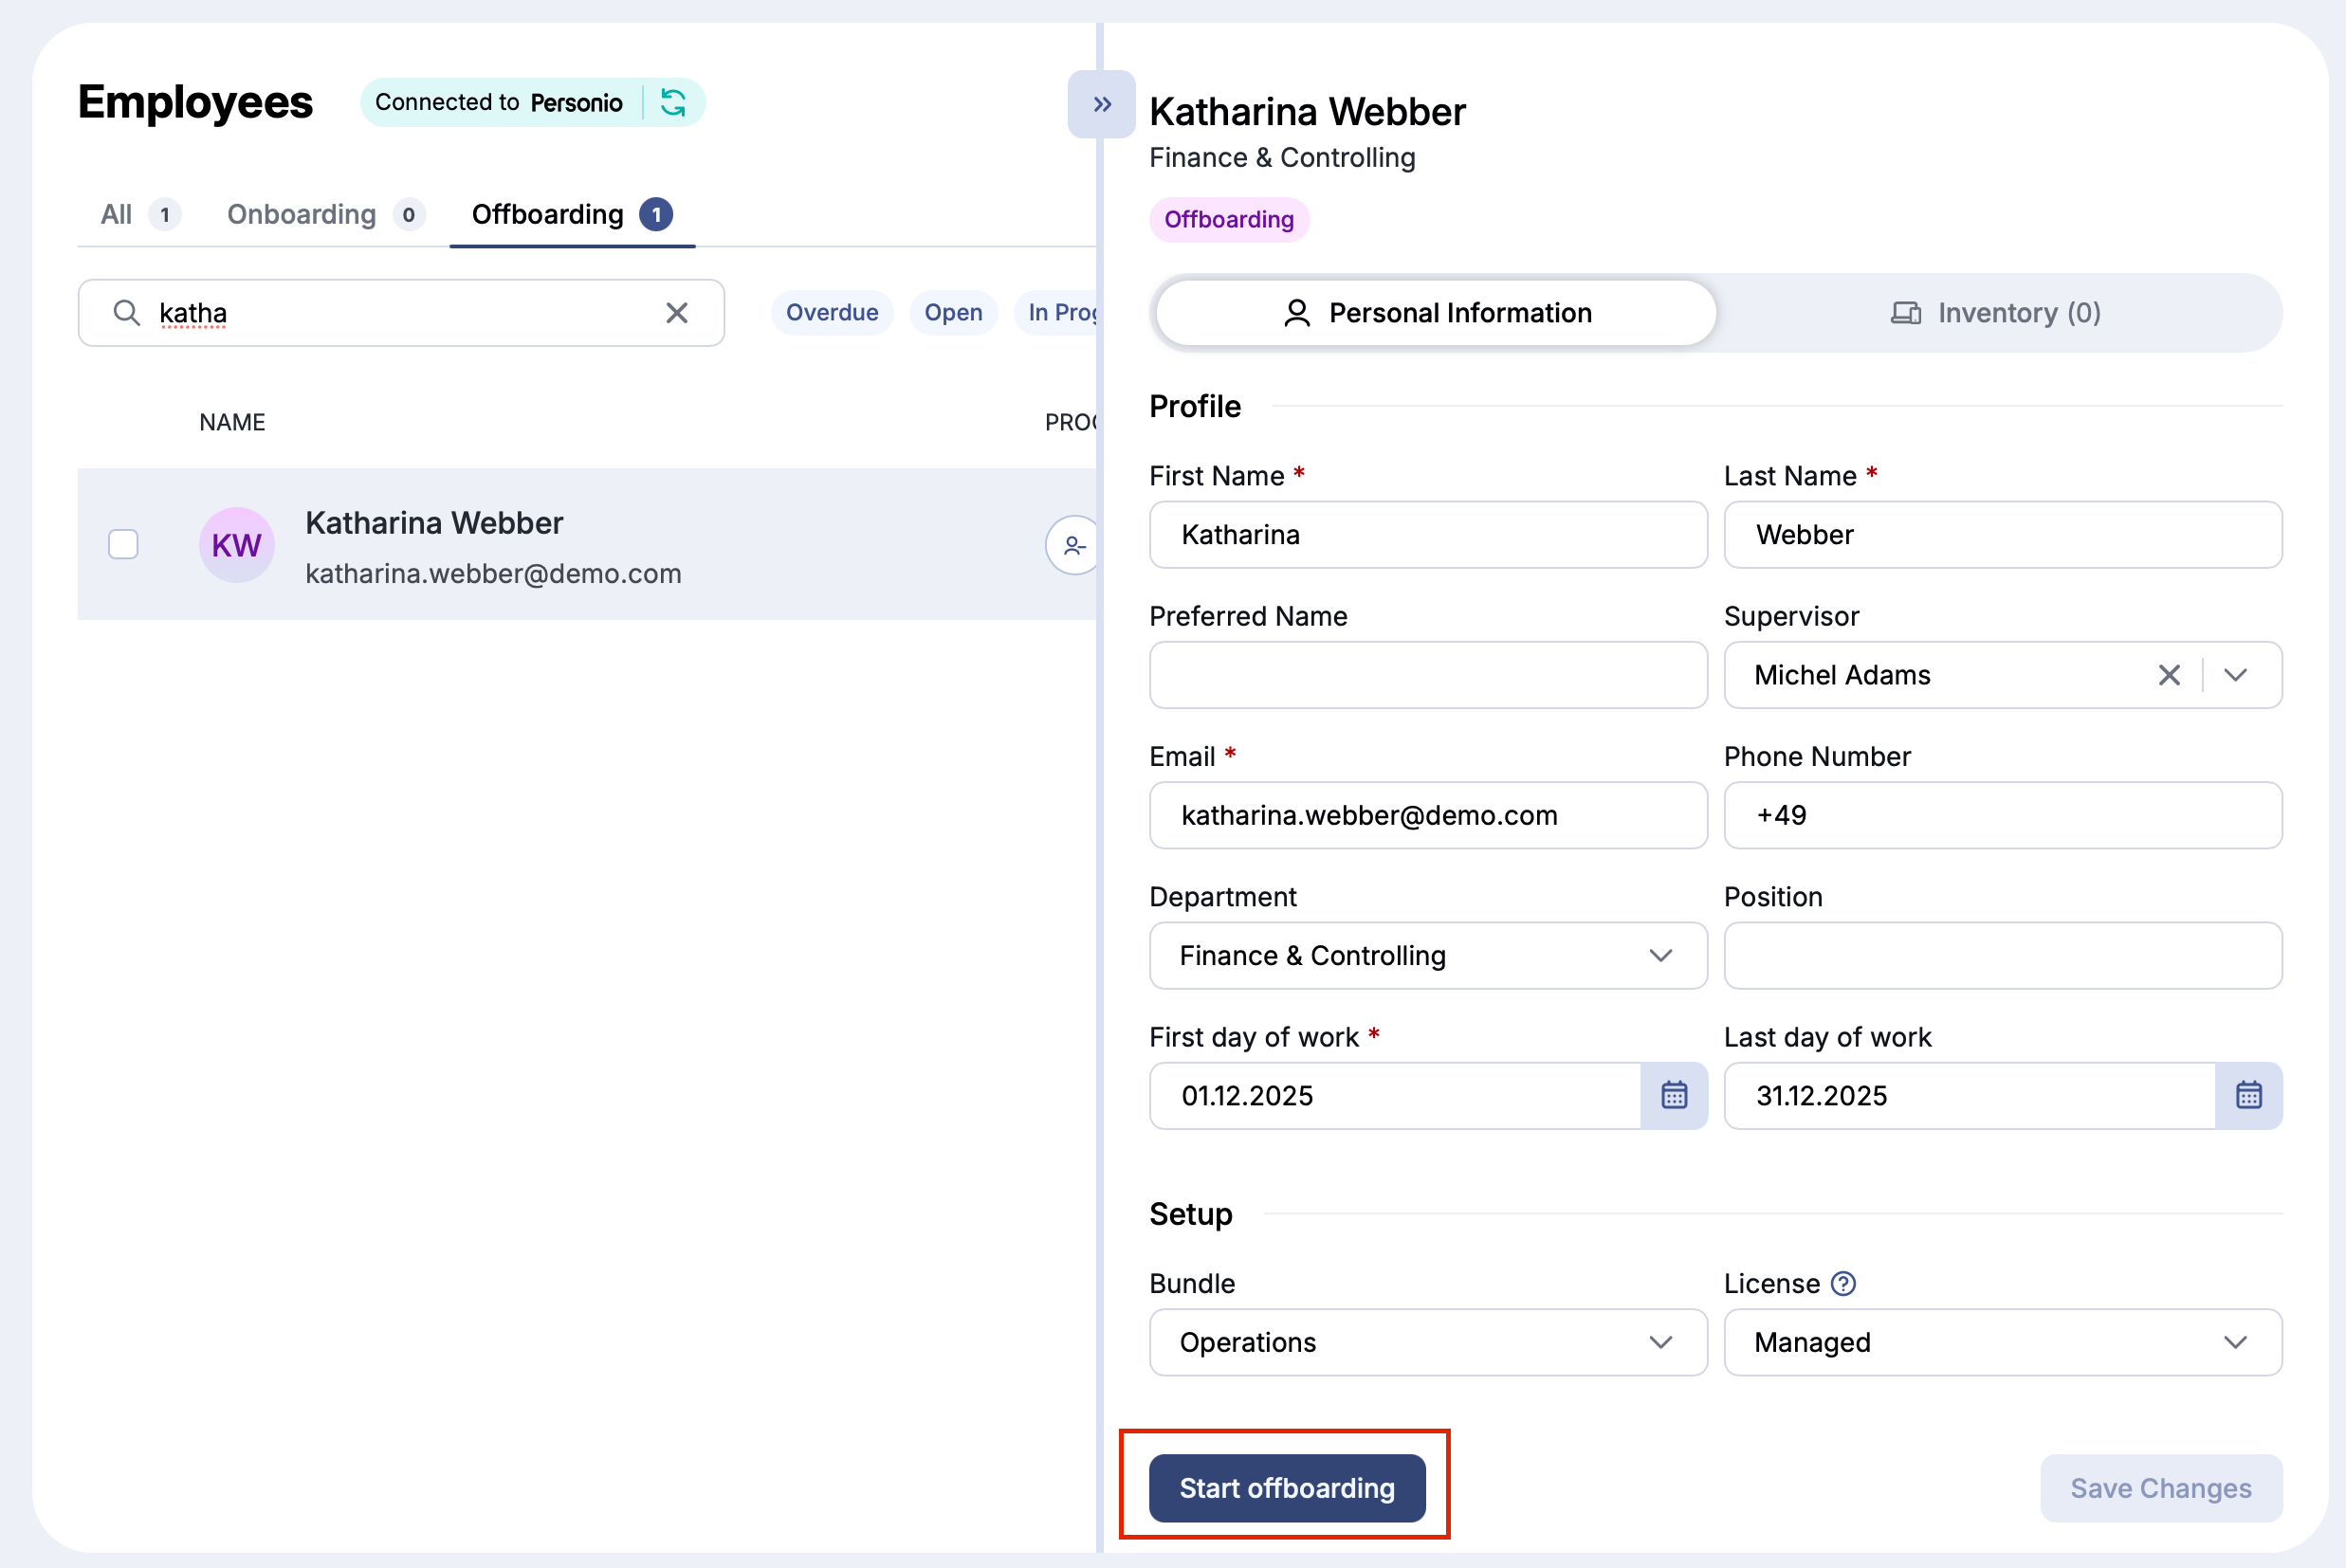Select the checkbox next to Katharina Webber
This screenshot has width=2346, height=1568.
pyautogui.click(x=123, y=545)
